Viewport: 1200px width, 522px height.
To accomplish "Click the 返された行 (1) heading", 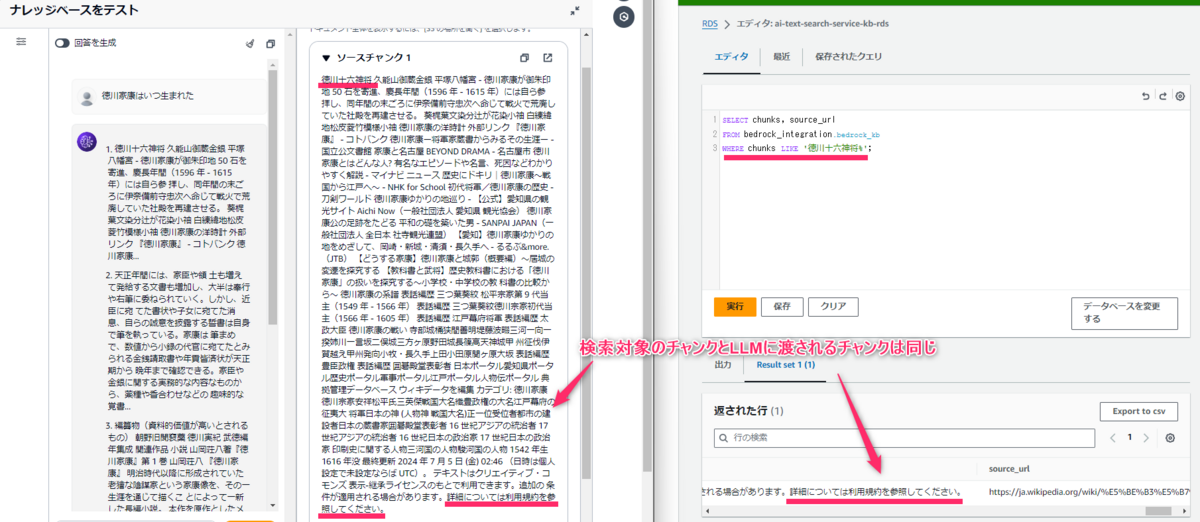I will (x=750, y=411).
